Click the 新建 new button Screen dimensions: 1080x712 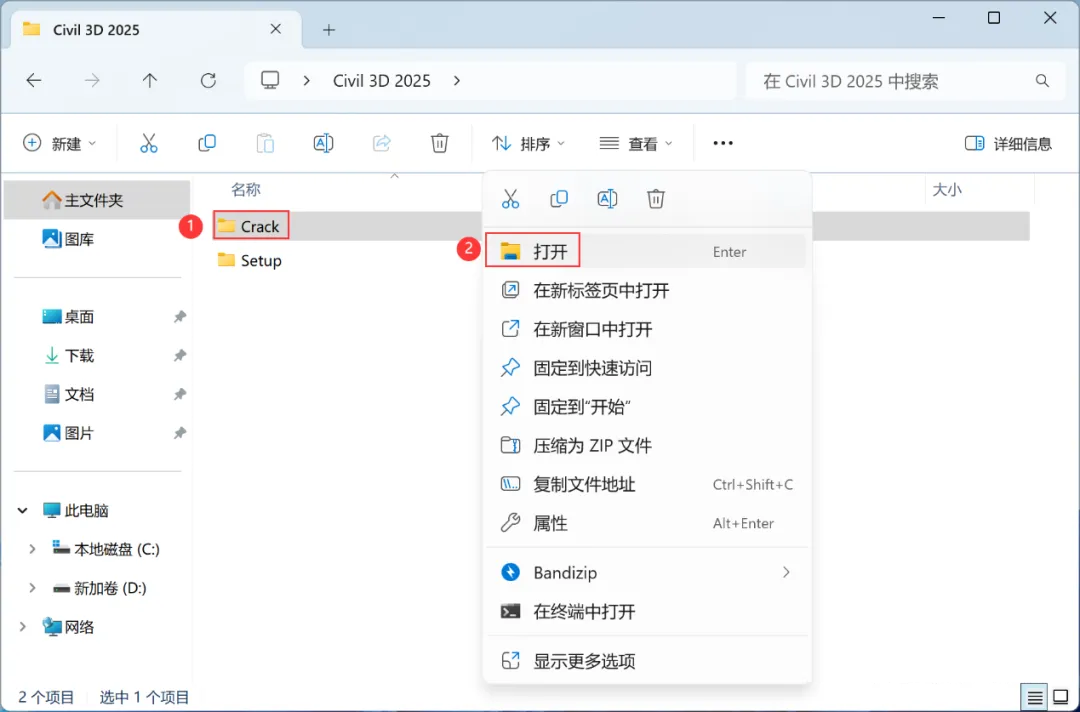tap(59, 143)
